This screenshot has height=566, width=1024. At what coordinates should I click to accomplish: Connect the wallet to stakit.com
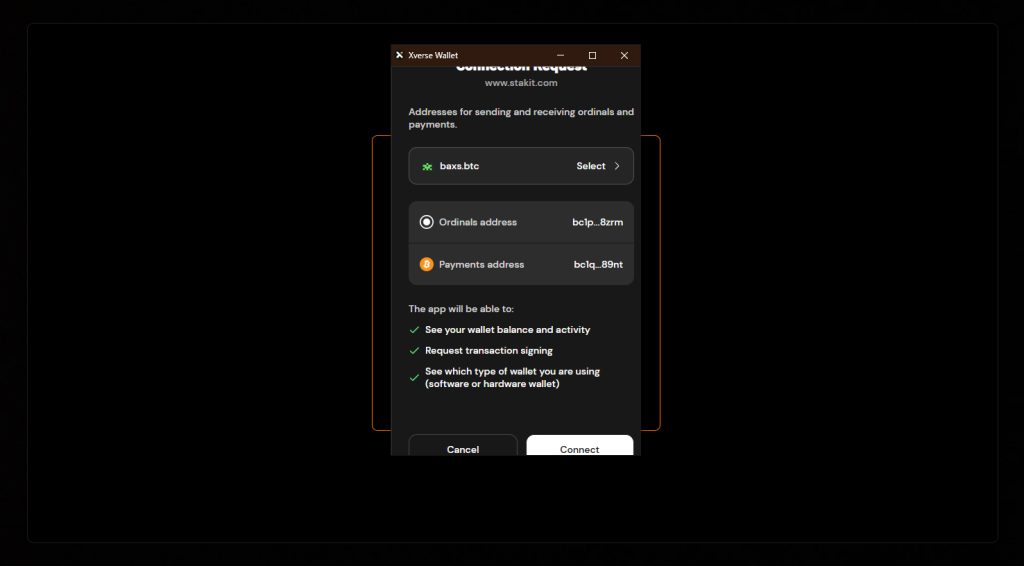click(x=580, y=445)
